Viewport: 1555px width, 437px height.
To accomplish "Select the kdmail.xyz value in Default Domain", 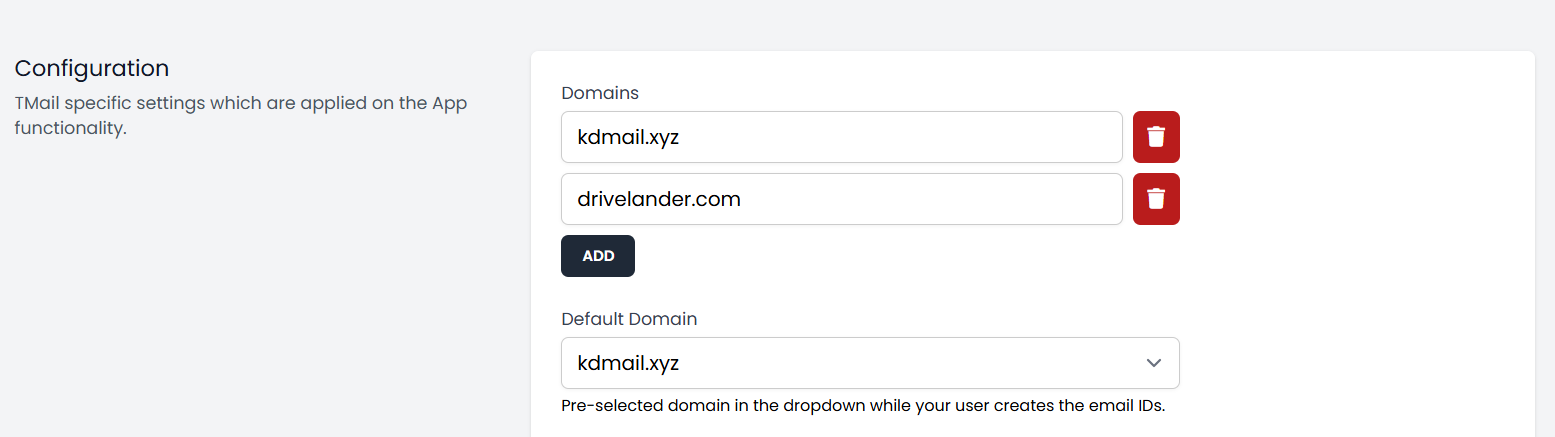I will (x=628, y=363).
